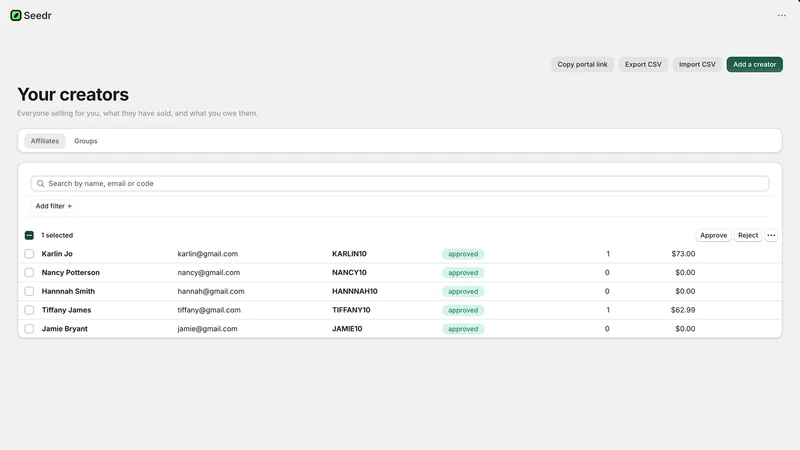The width and height of the screenshot is (800, 450).
Task: Click the name Nancy Potterson
Action: (71, 272)
